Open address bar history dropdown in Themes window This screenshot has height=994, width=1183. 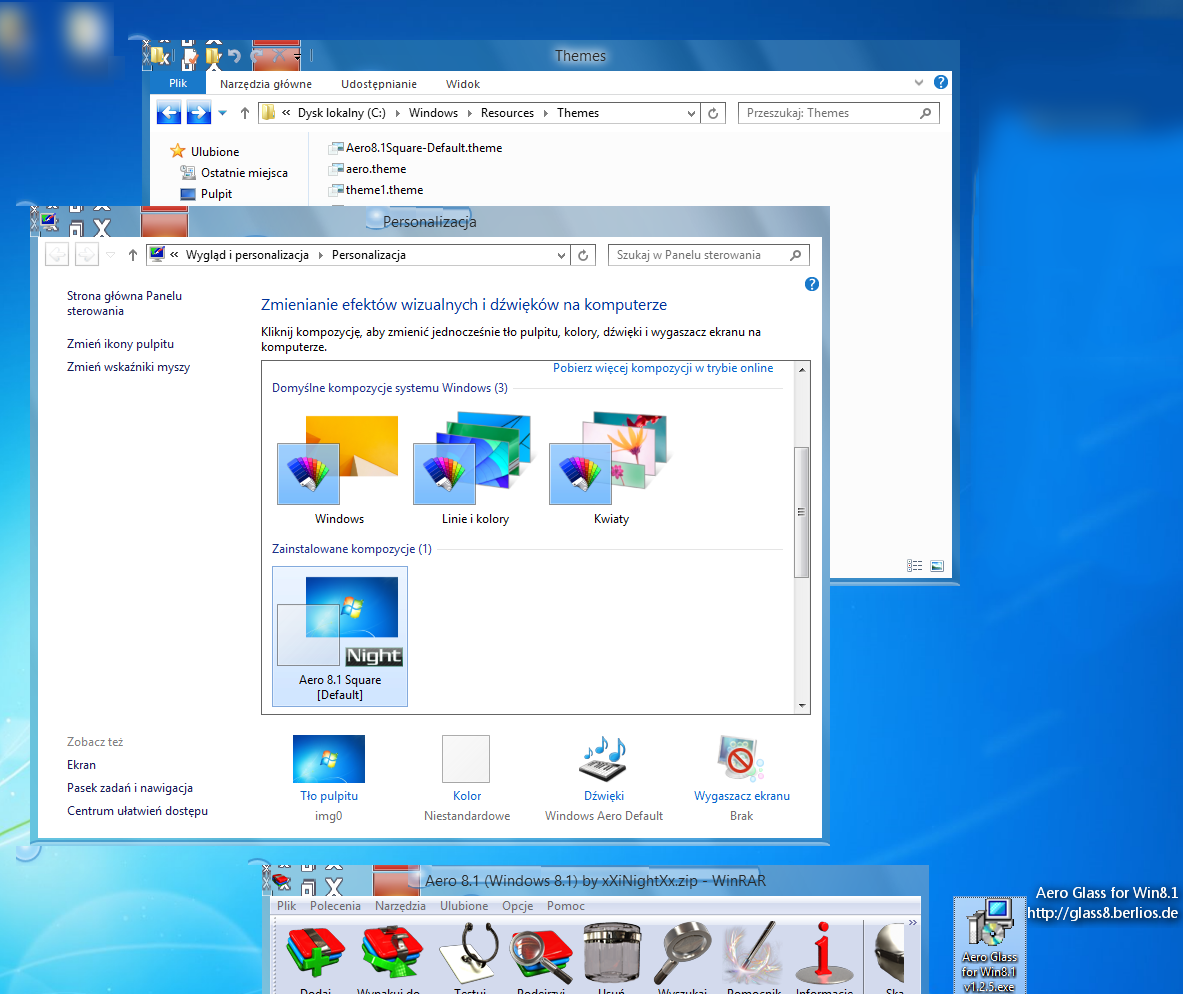tap(691, 113)
